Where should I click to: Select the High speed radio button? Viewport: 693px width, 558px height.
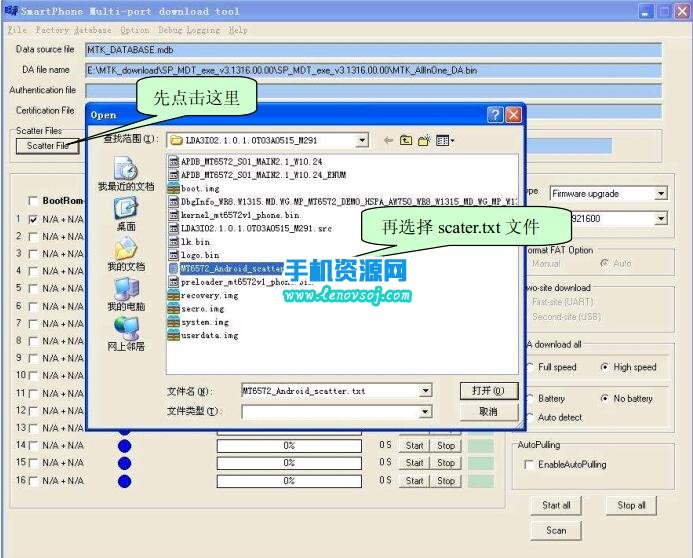pyautogui.click(x=605, y=367)
